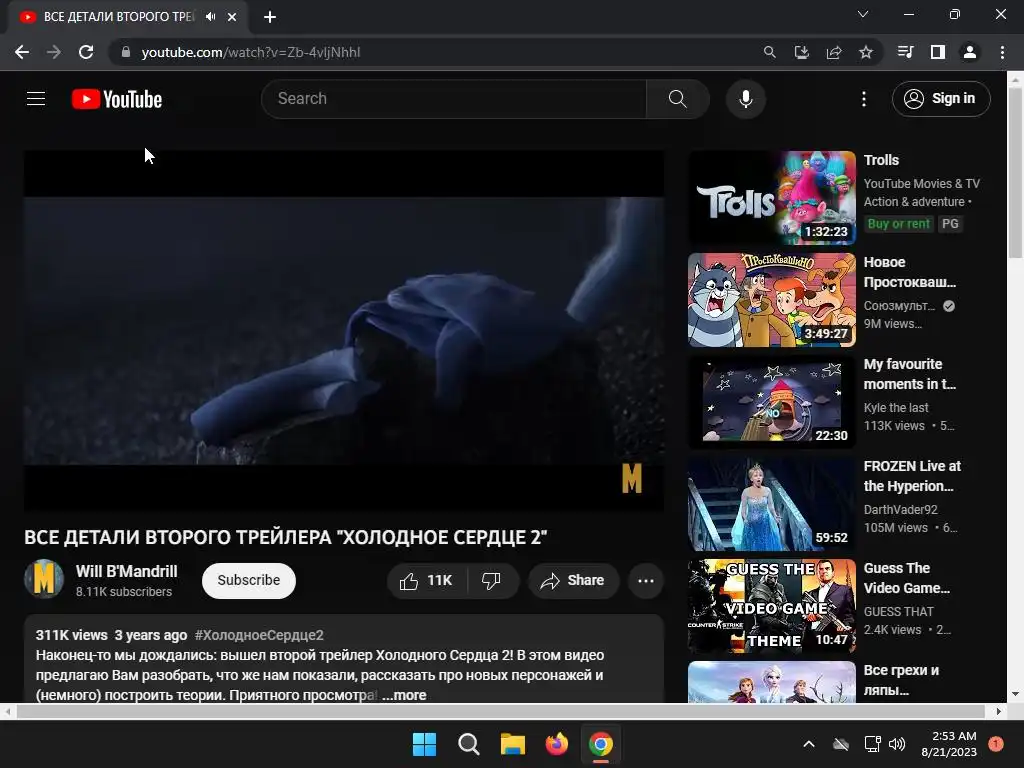Open Новое Простоквашино video thumbnail

772,300
